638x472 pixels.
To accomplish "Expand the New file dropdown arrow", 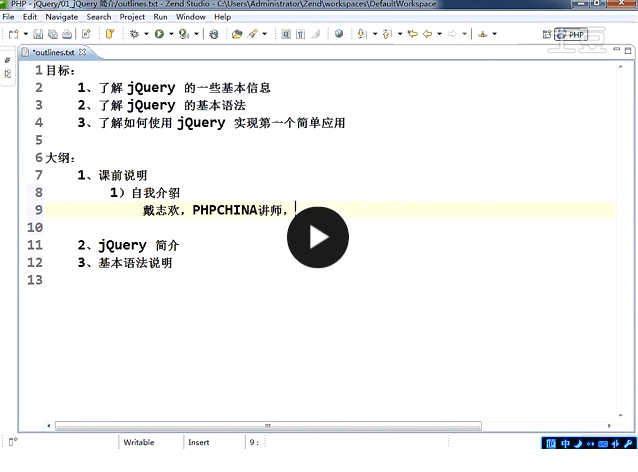I will click(26, 34).
